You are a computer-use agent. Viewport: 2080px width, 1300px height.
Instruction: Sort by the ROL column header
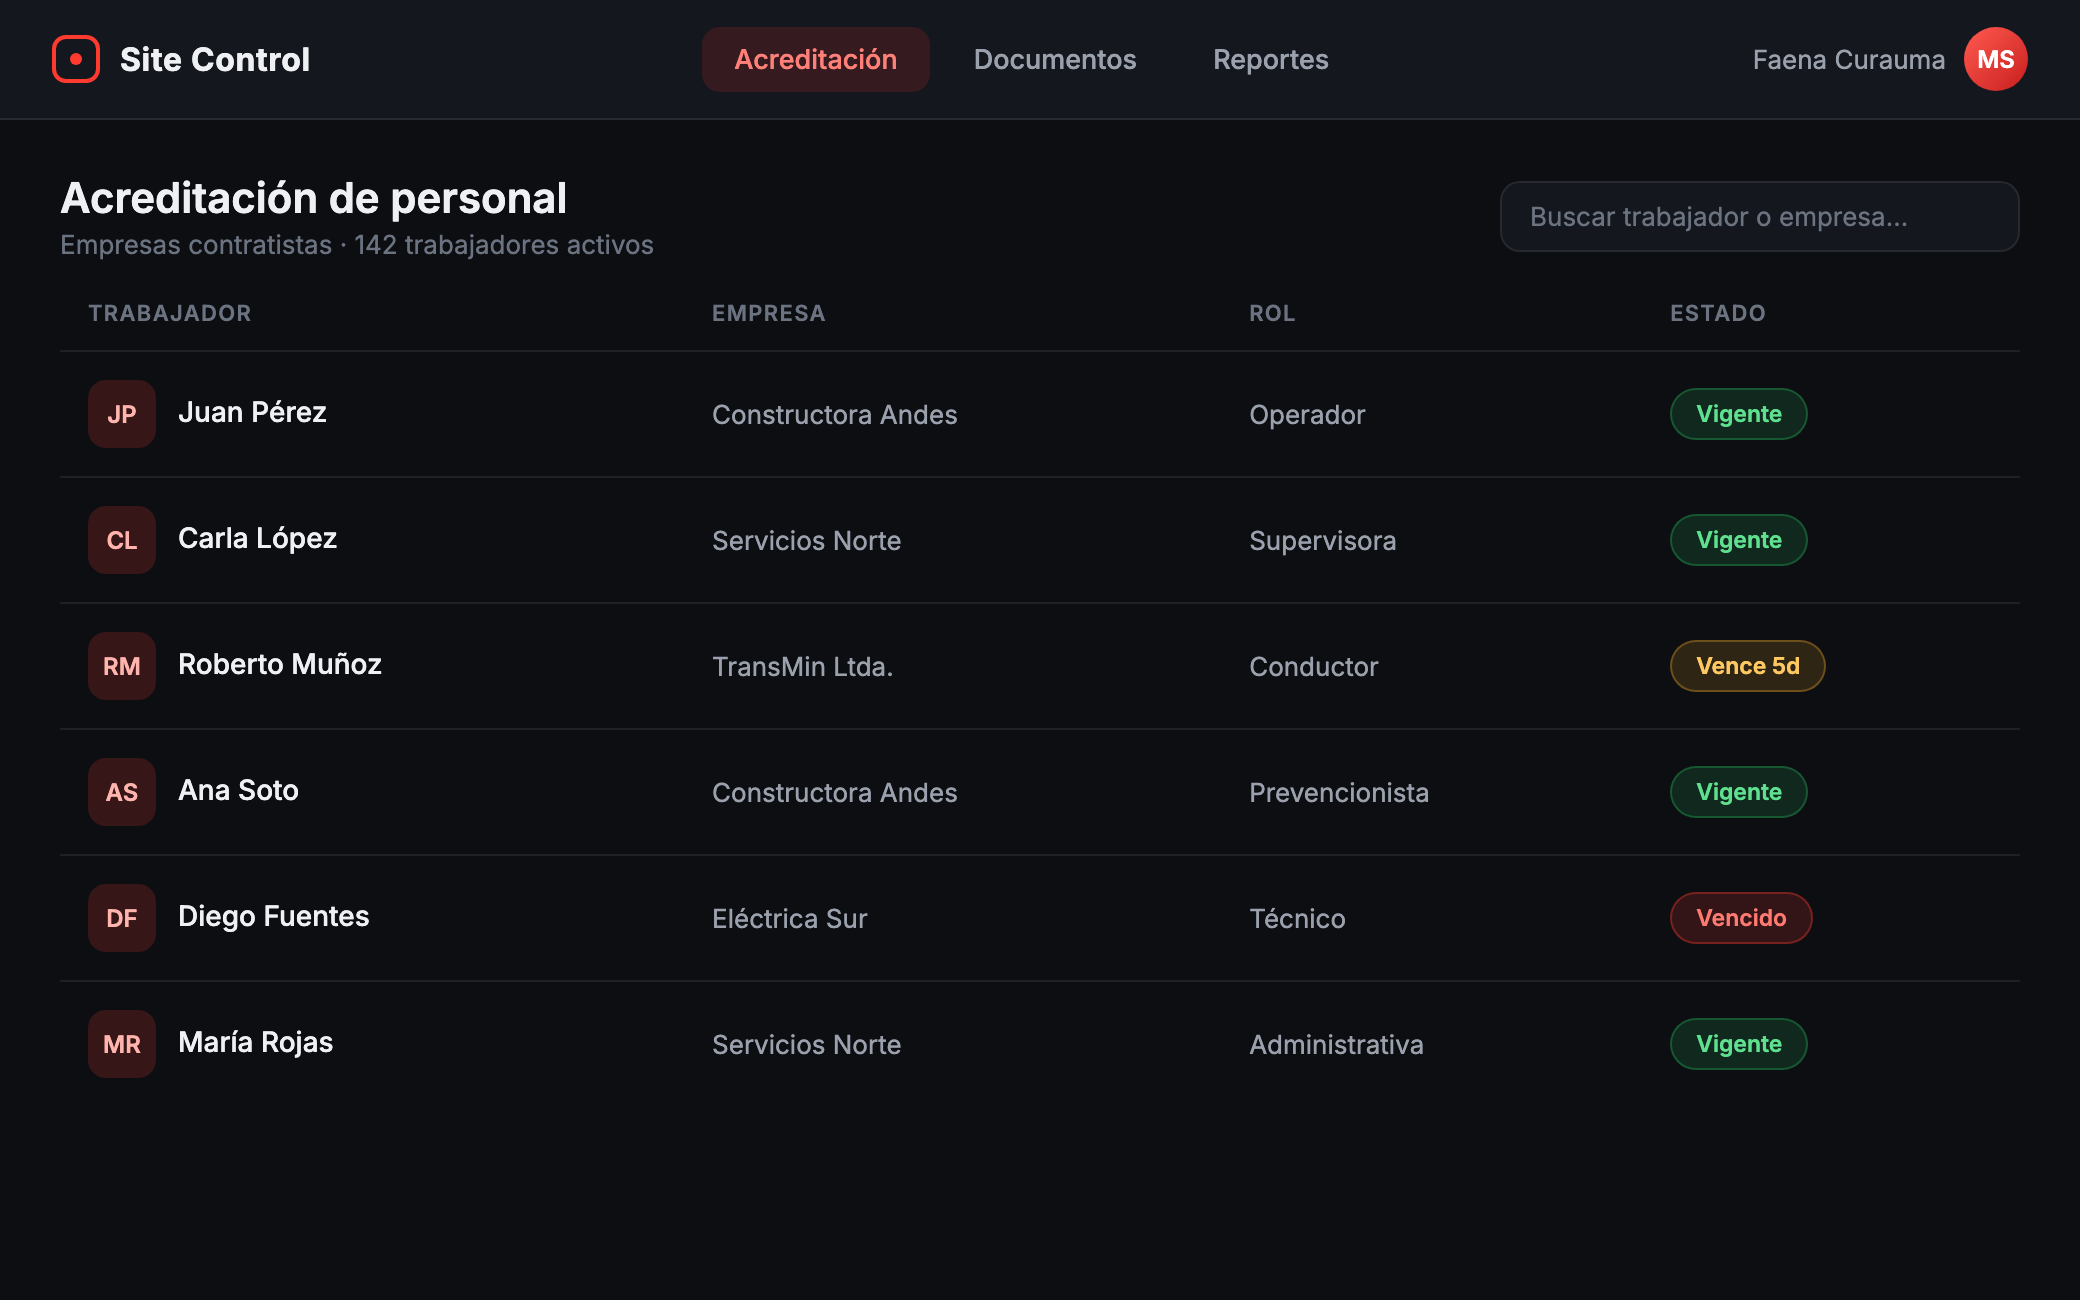pos(1272,313)
